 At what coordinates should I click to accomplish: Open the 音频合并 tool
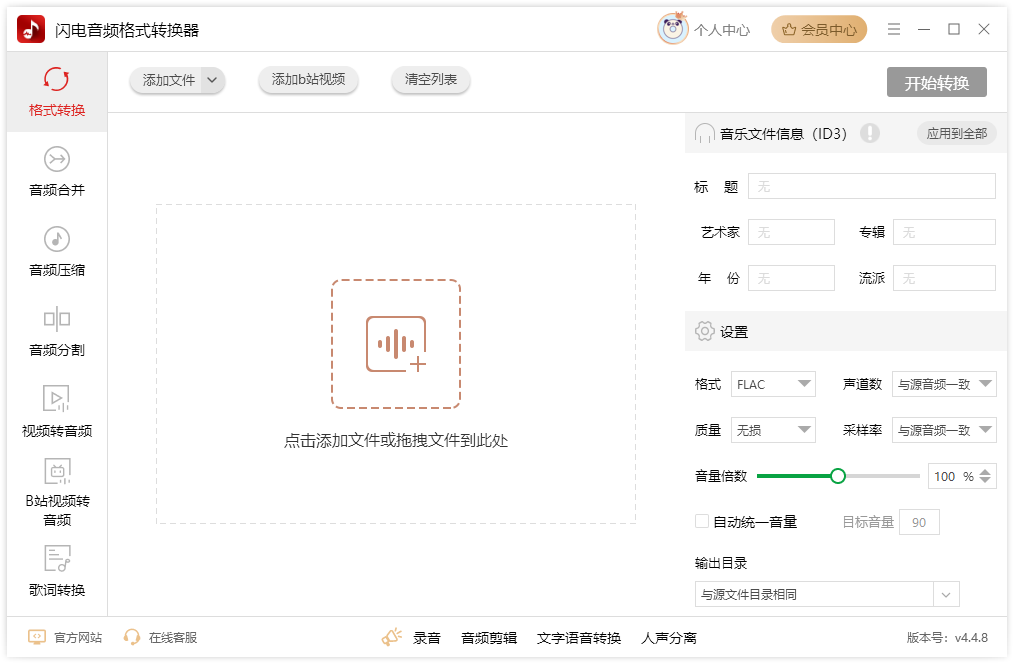coord(57,172)
